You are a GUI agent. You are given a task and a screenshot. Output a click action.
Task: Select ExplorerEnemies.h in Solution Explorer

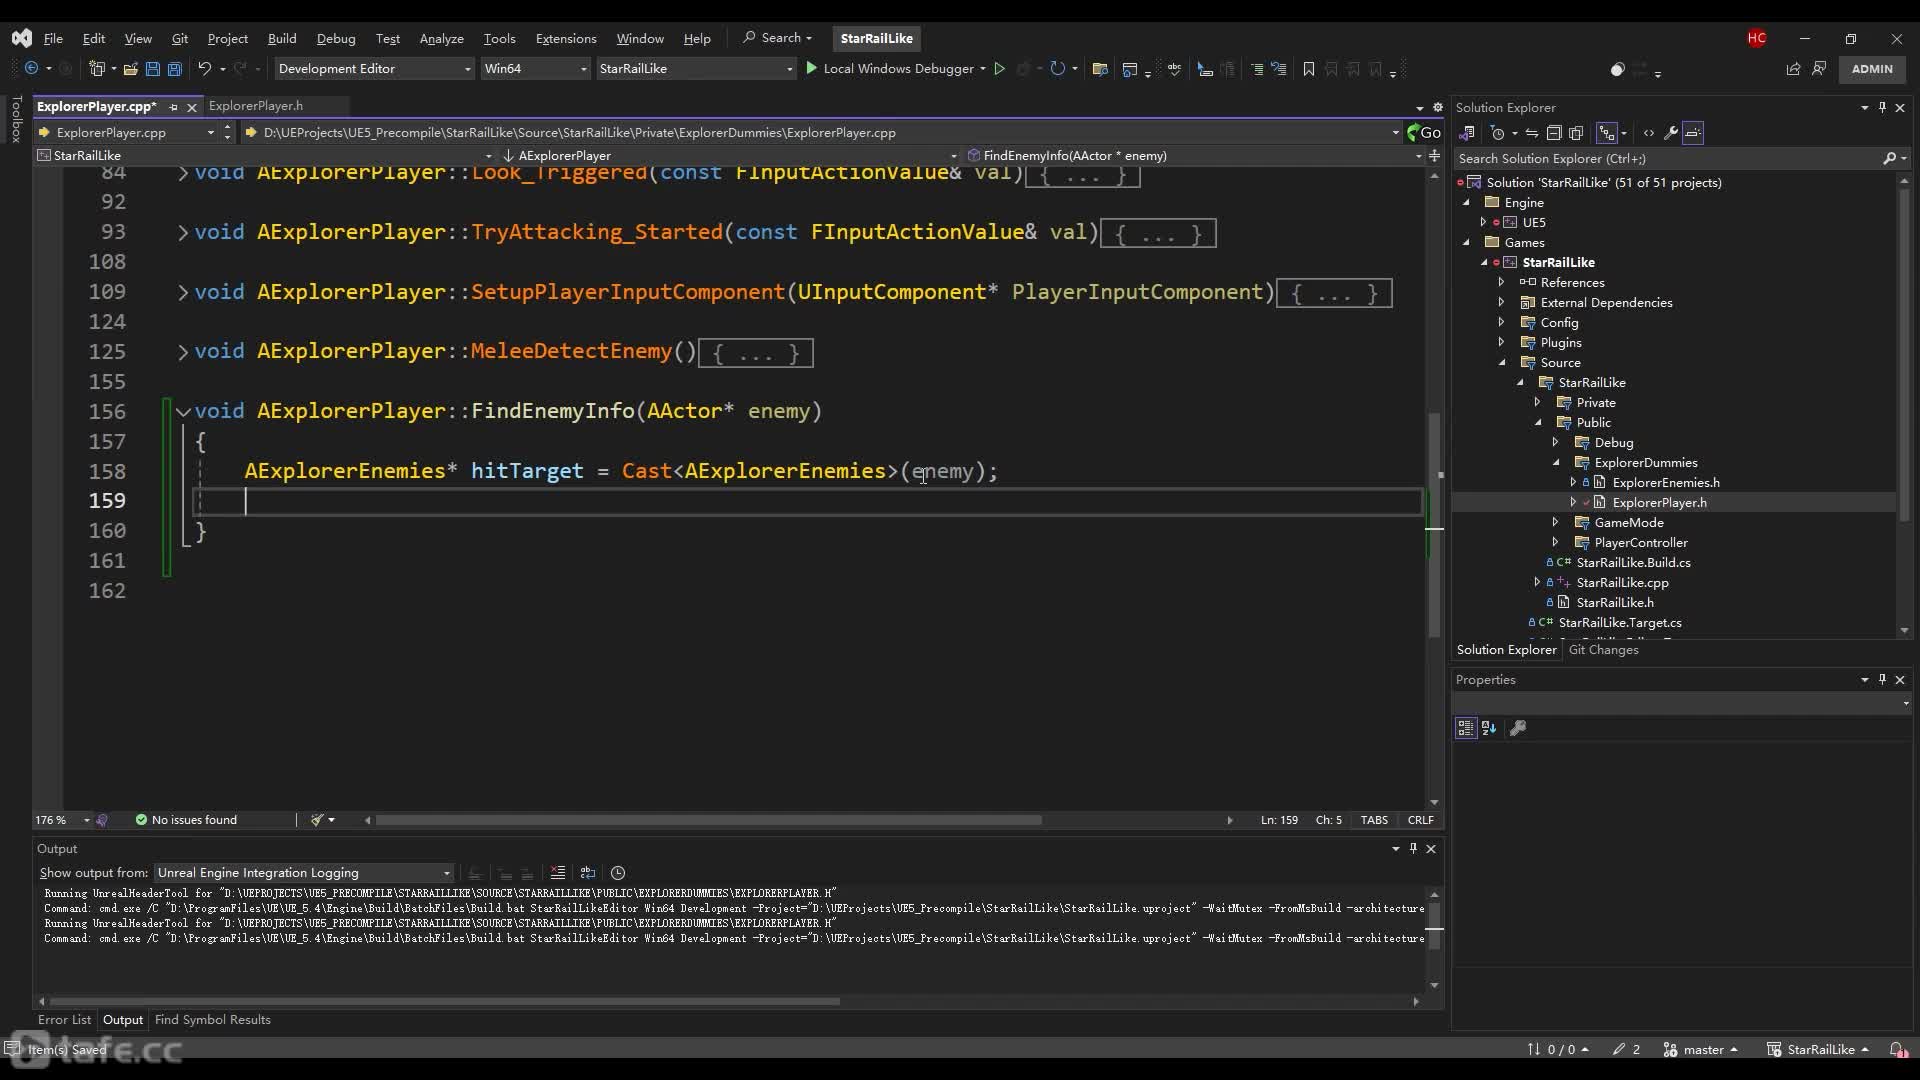[1666, 483]
